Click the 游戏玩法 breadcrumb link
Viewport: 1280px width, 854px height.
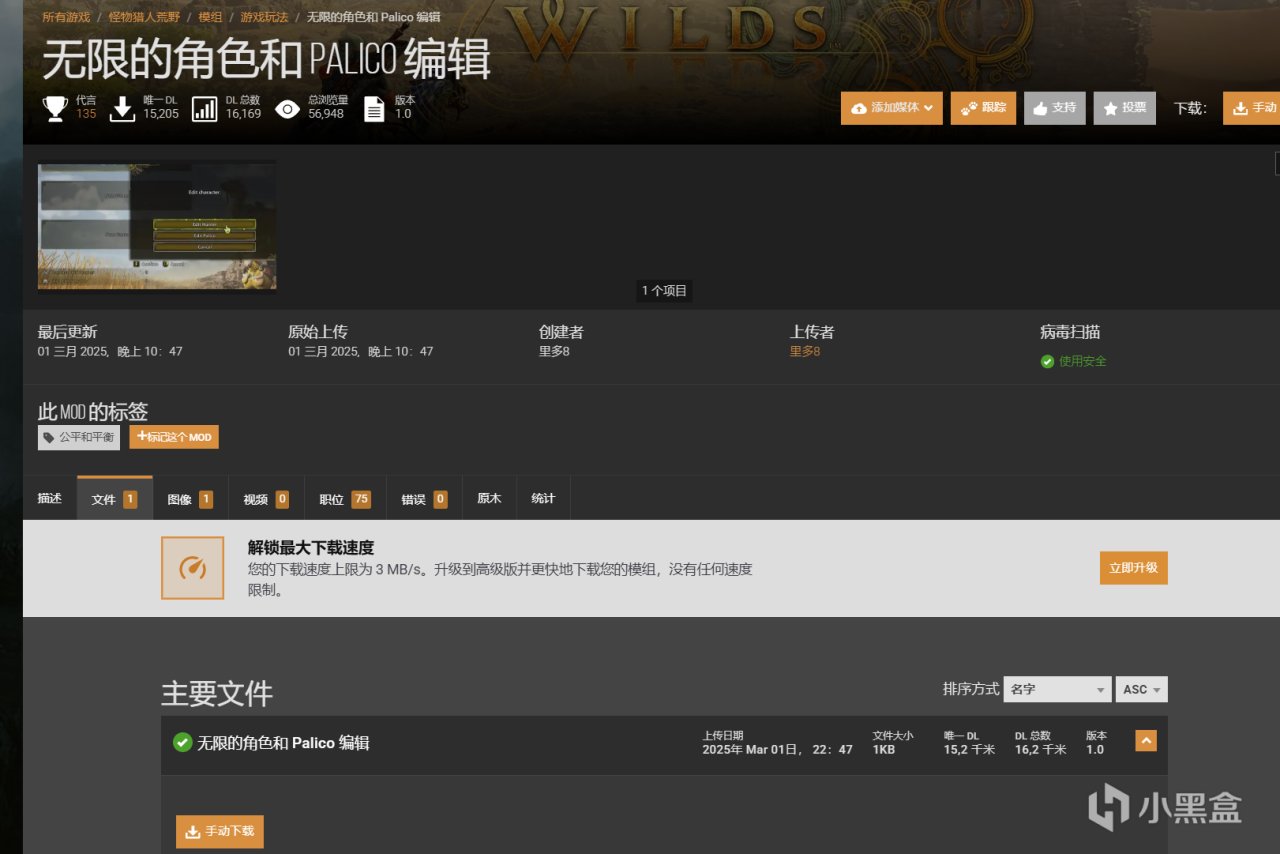[264, 17]
